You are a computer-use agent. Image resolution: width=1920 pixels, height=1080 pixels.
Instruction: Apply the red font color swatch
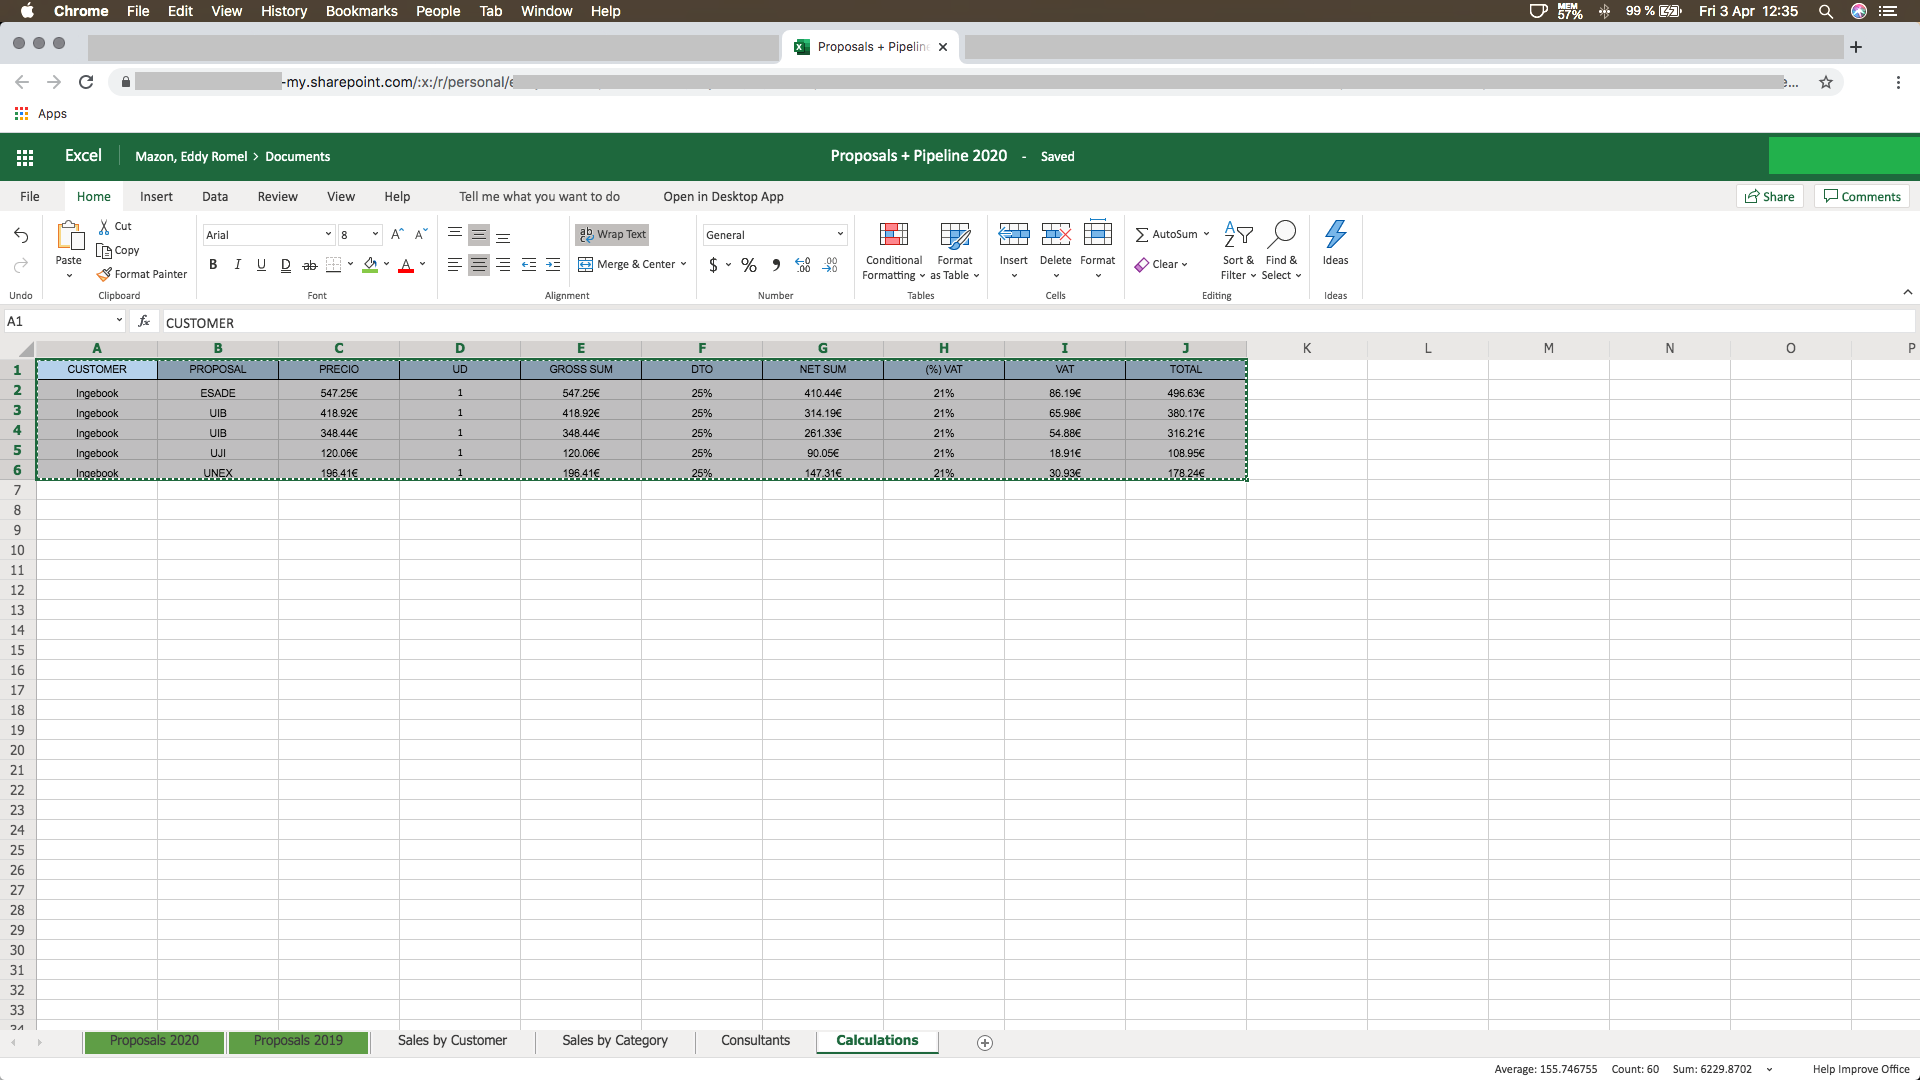[405, 265]
